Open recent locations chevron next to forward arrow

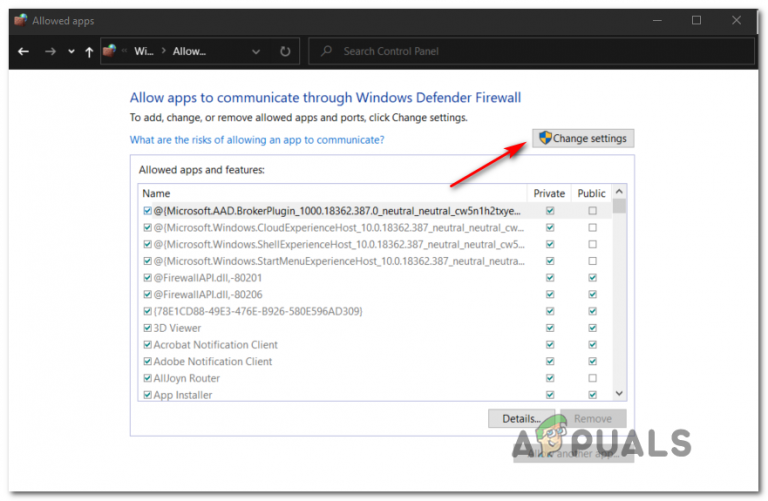72,51
